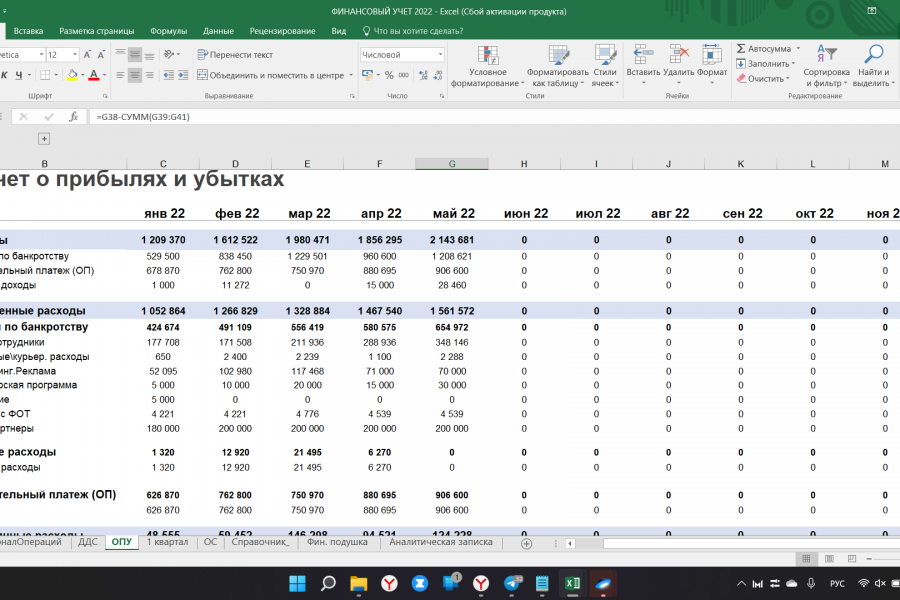Screen dimensions: 900x600
Task: Expand the outline group plus button
Action: [x=44, y=139]
